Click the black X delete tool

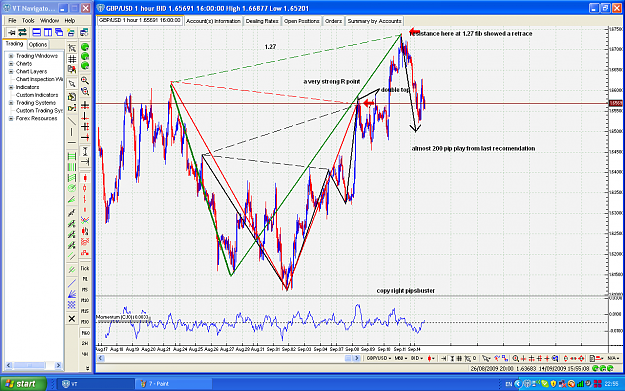coord(72,319)
